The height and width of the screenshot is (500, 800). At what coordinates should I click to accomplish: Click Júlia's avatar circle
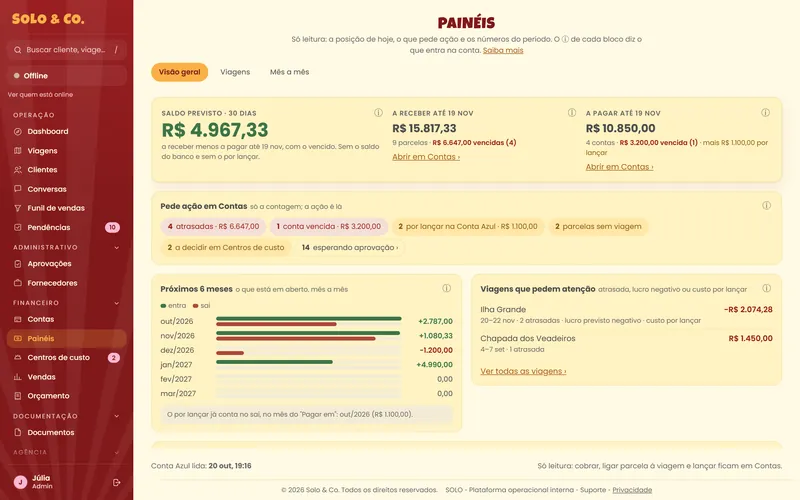[20, 482]
